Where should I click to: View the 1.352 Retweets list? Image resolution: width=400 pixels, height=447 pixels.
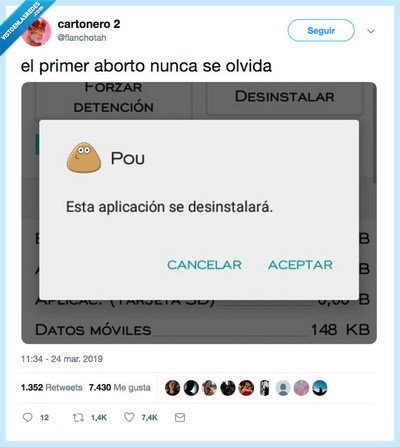tap(52, 388)
